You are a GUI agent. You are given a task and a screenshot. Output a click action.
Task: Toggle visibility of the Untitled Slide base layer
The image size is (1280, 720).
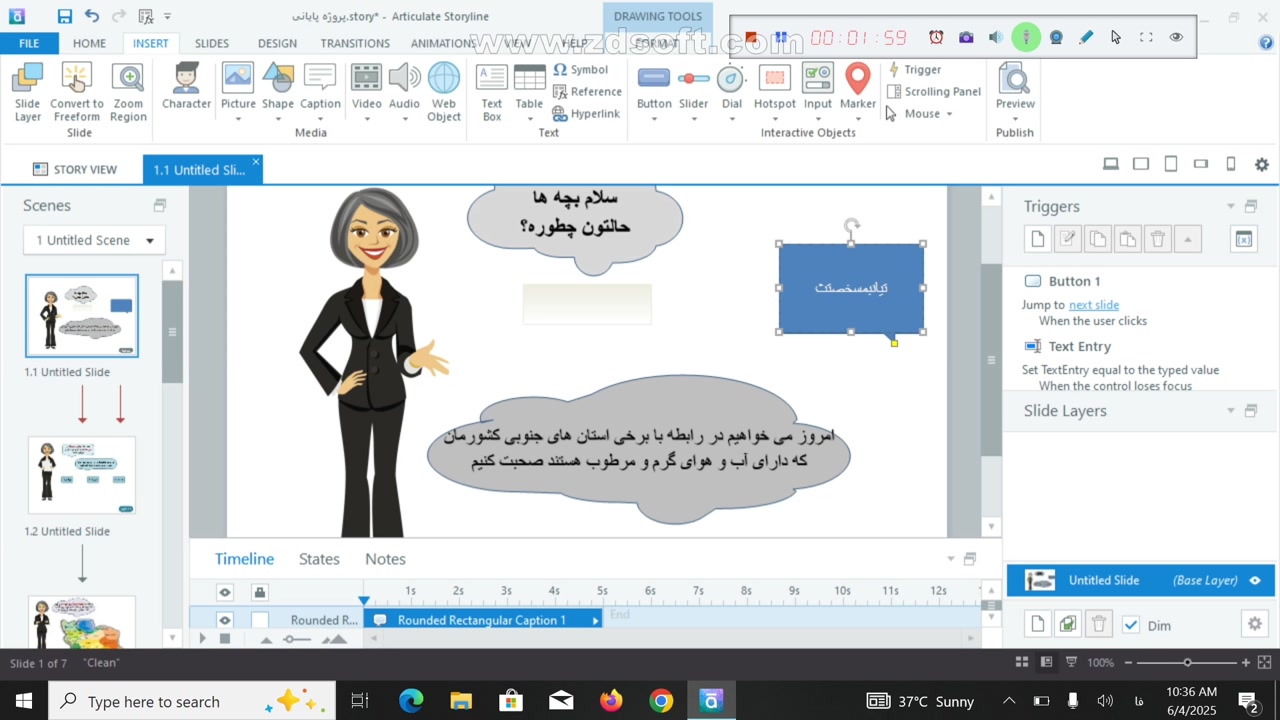pos(1255,580)
